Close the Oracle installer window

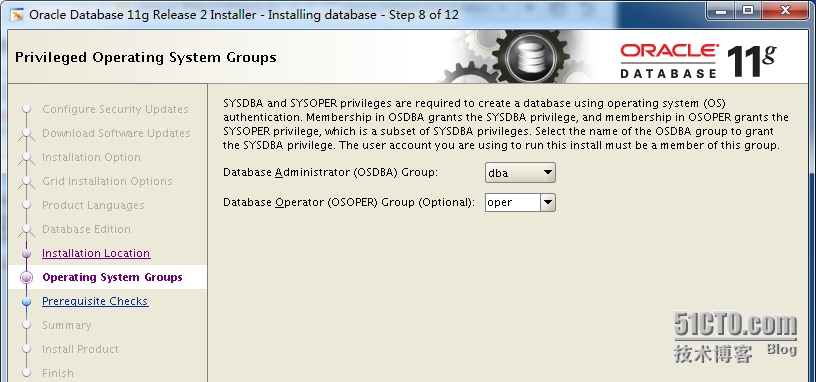pyautogui.click(x=785, y=10)
